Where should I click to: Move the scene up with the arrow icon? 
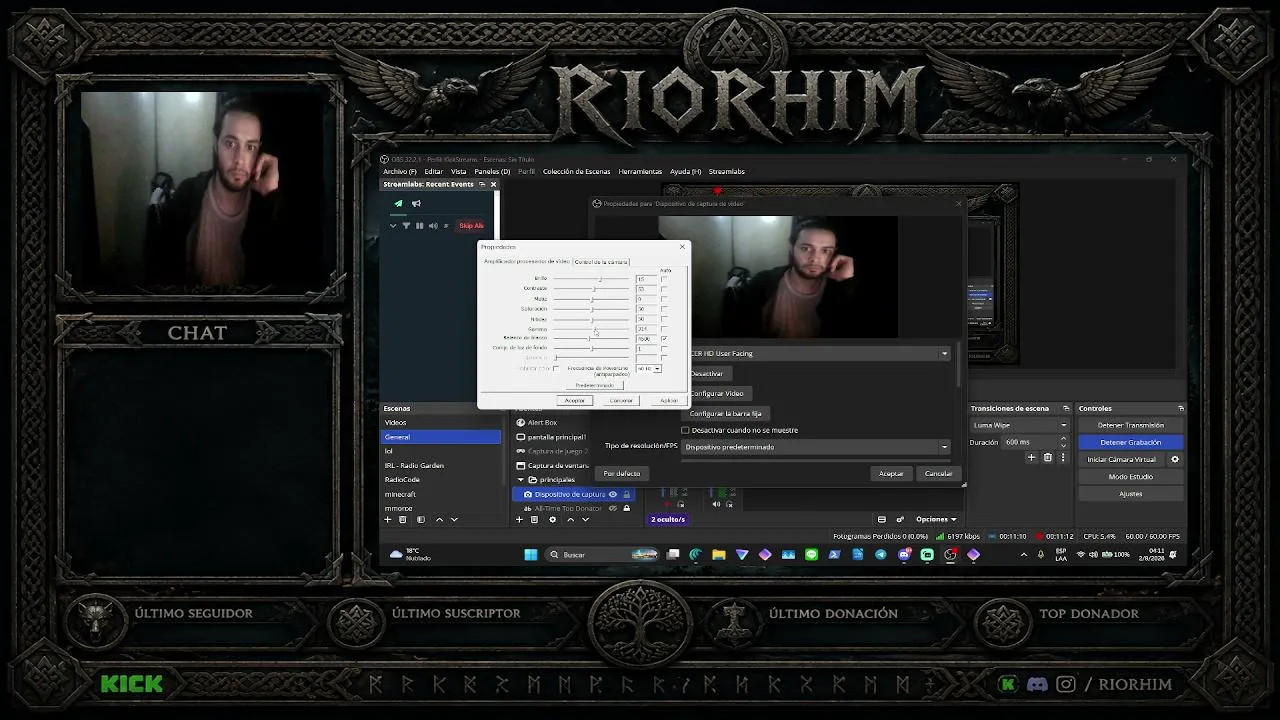(x=439, y=519)
